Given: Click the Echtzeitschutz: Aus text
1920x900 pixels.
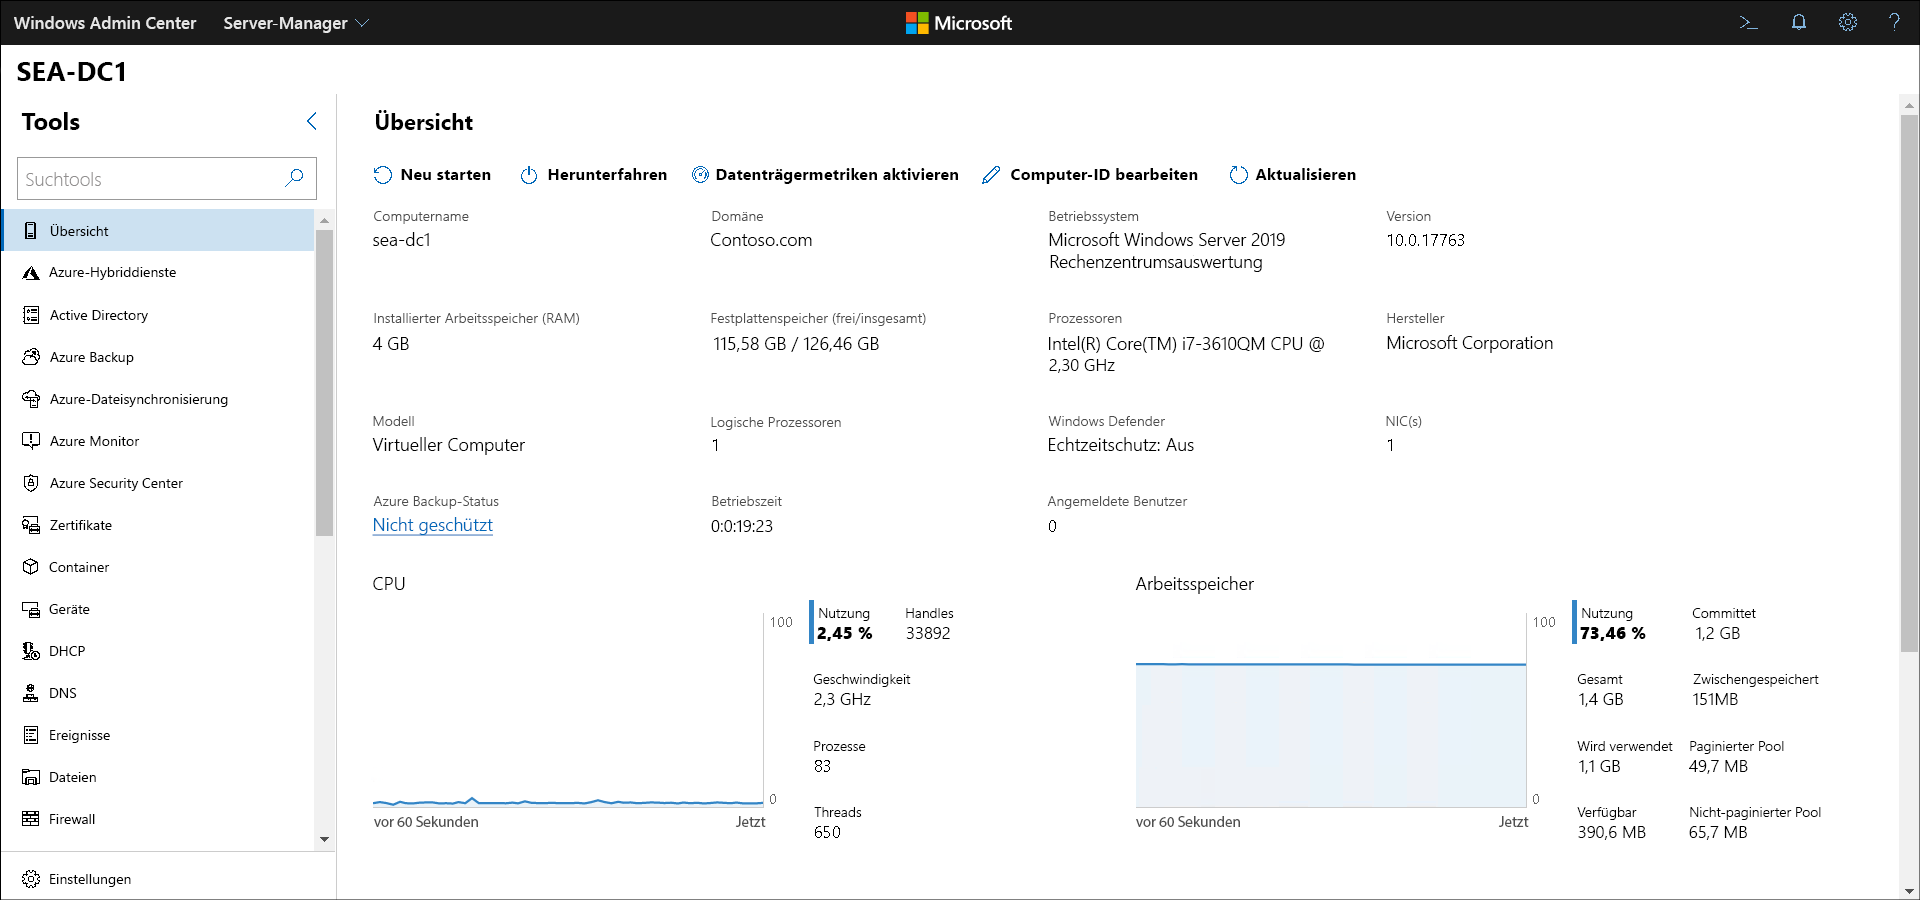Looking at the screenshot, I should [x=1121, y=445].
